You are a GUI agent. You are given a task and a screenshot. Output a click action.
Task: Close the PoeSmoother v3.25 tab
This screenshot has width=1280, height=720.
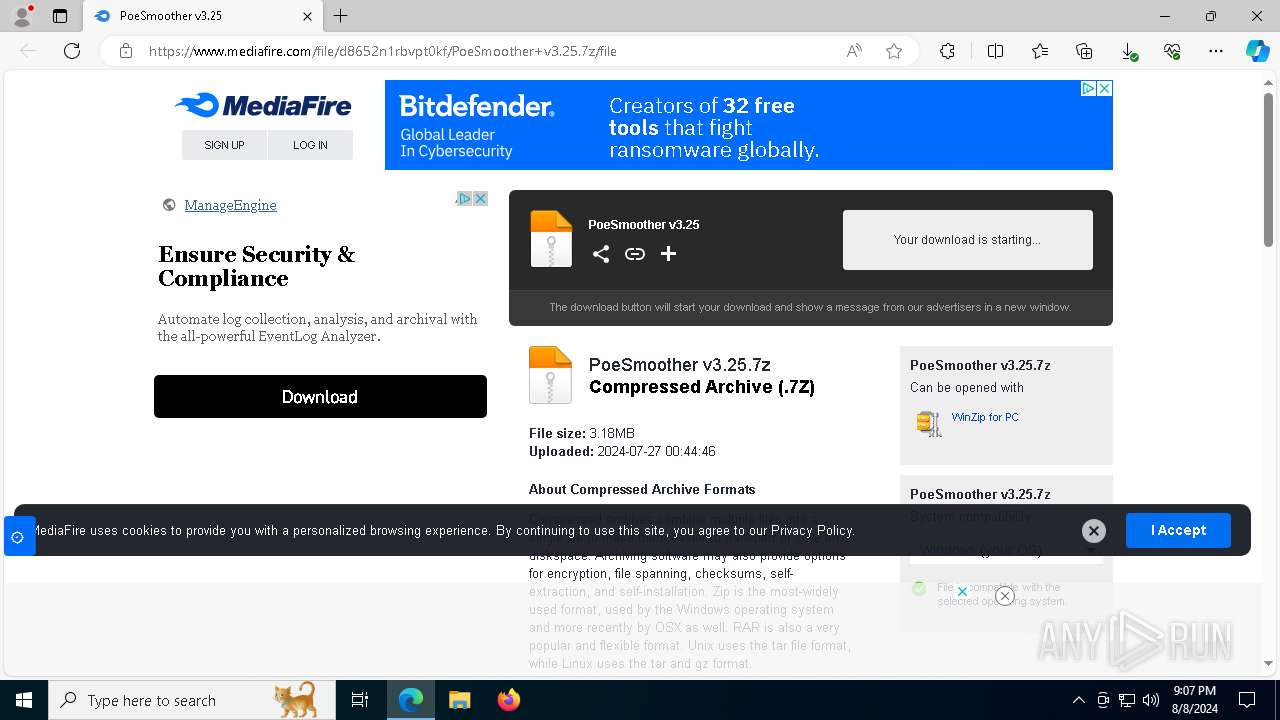click(x=307, y=16)
